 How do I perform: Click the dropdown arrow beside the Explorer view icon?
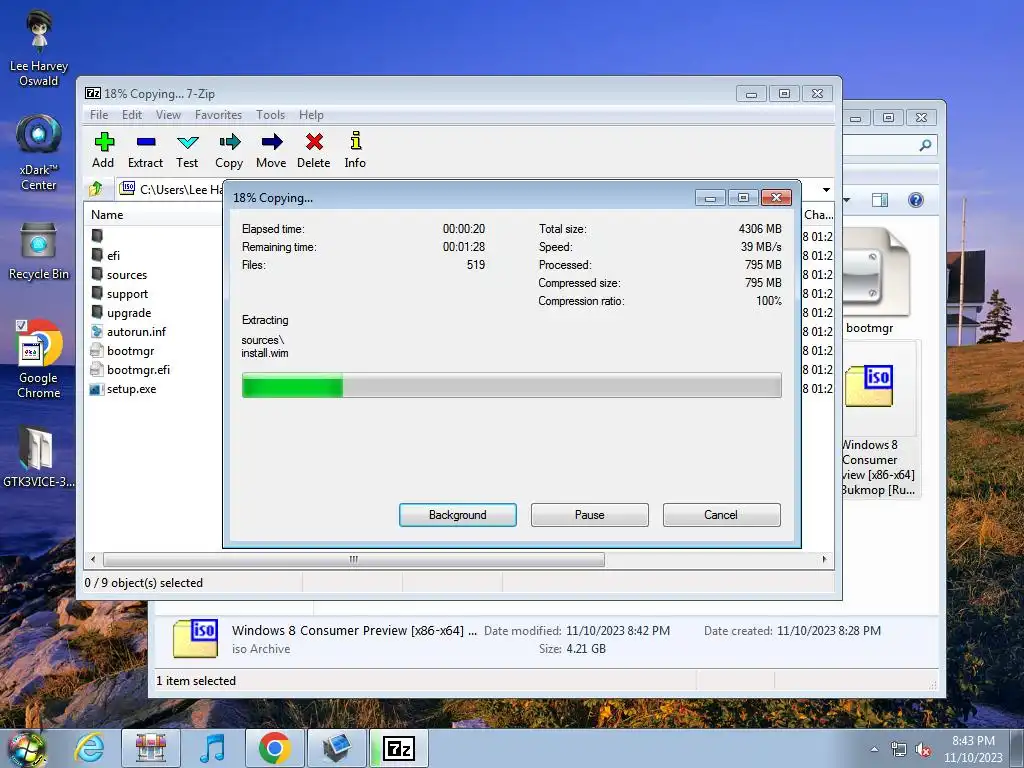[847, 200]
